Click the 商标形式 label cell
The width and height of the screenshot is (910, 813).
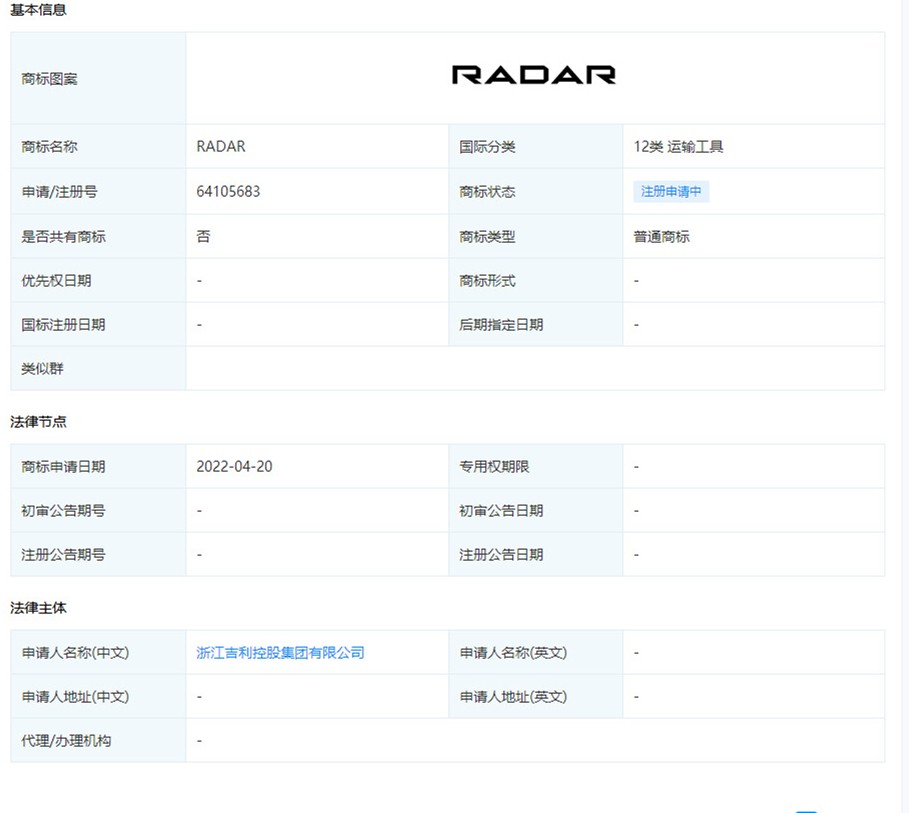coord(536,281)
